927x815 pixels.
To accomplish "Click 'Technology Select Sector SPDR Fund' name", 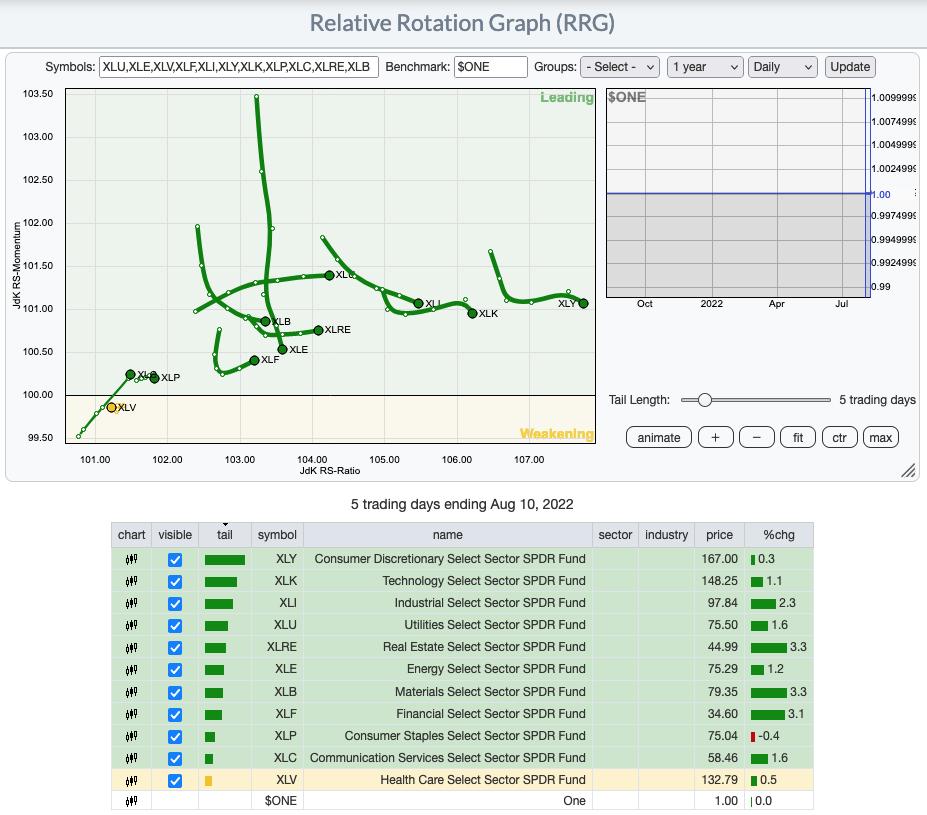I will pos(484,581).
